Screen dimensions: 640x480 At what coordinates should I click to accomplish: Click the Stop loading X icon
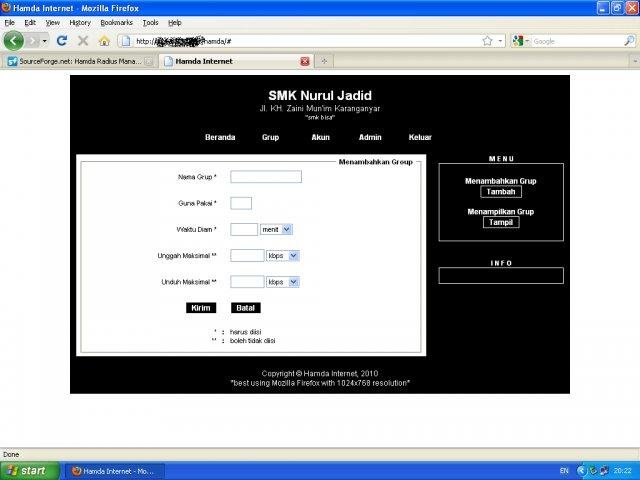83,40
